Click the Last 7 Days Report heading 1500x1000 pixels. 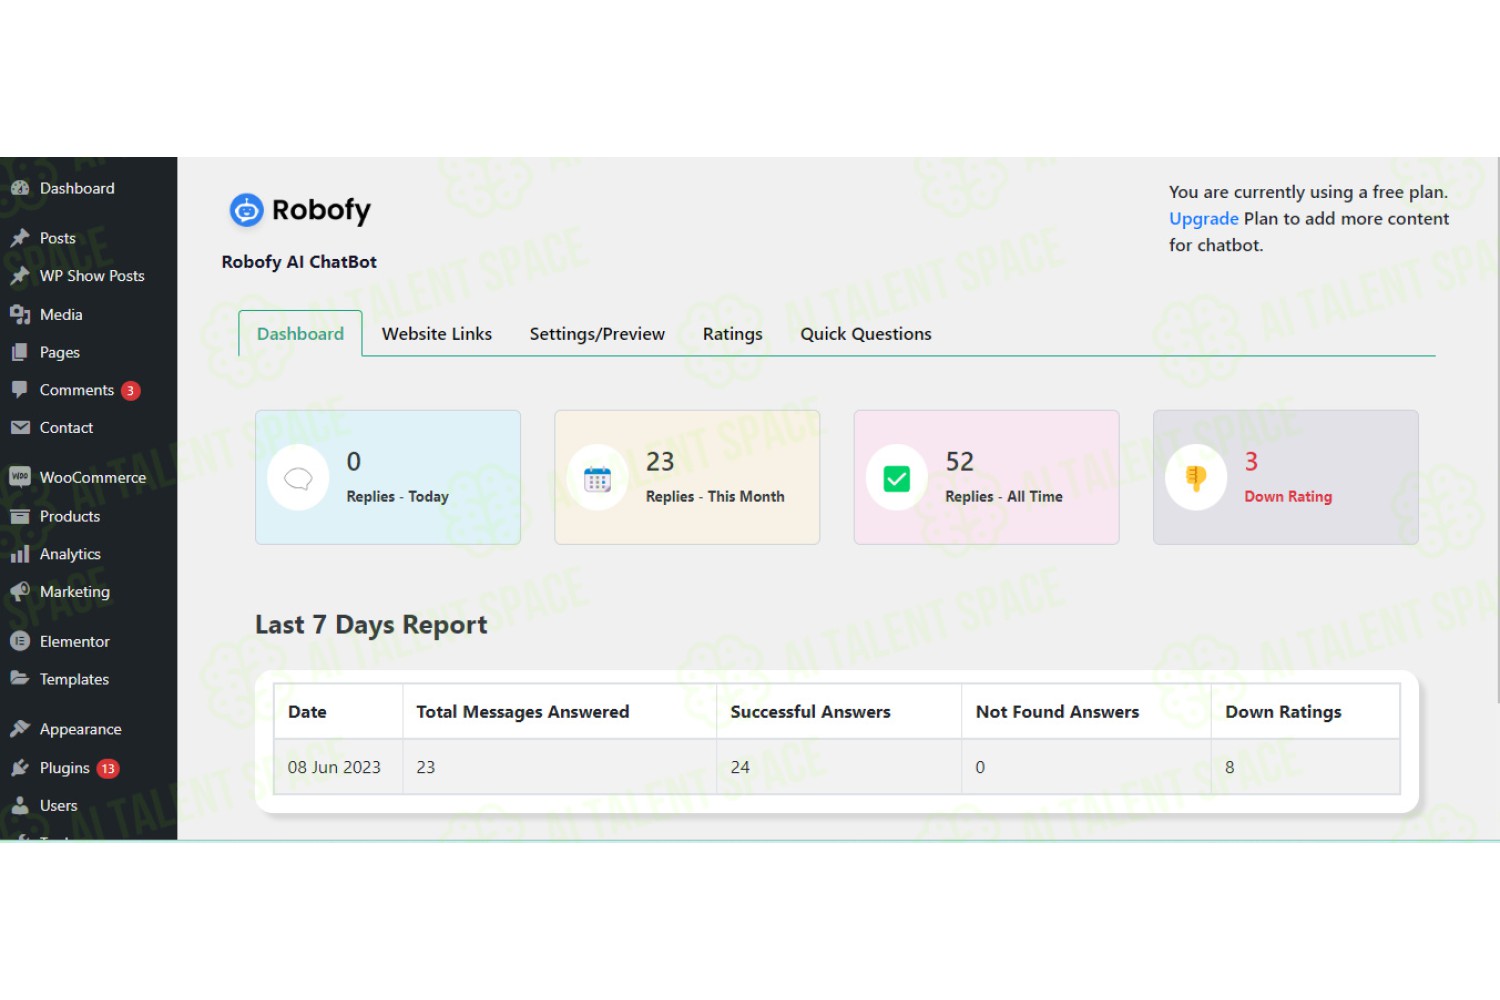[x=371, y=625]
